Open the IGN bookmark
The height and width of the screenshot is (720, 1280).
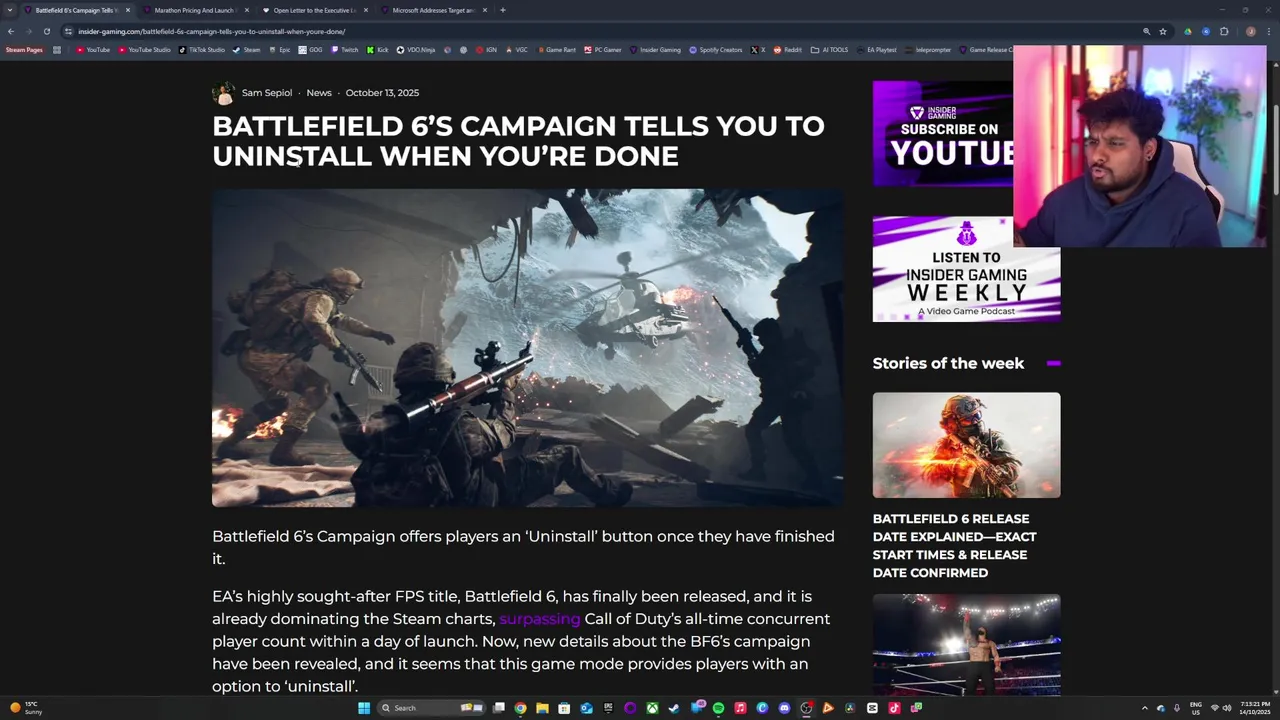pyautogui.click(x=486, y=49)
